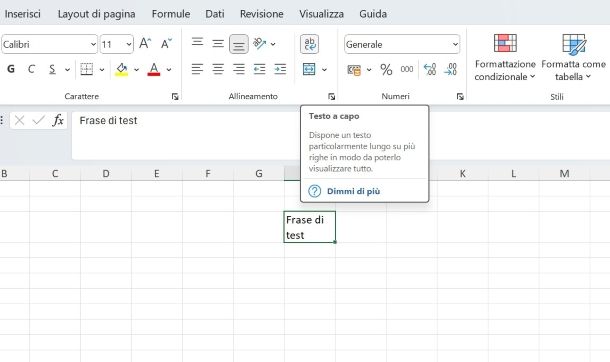The width and height of the screenshot is (610, 362).
Task: Select column F header
Action: point(208,173)
